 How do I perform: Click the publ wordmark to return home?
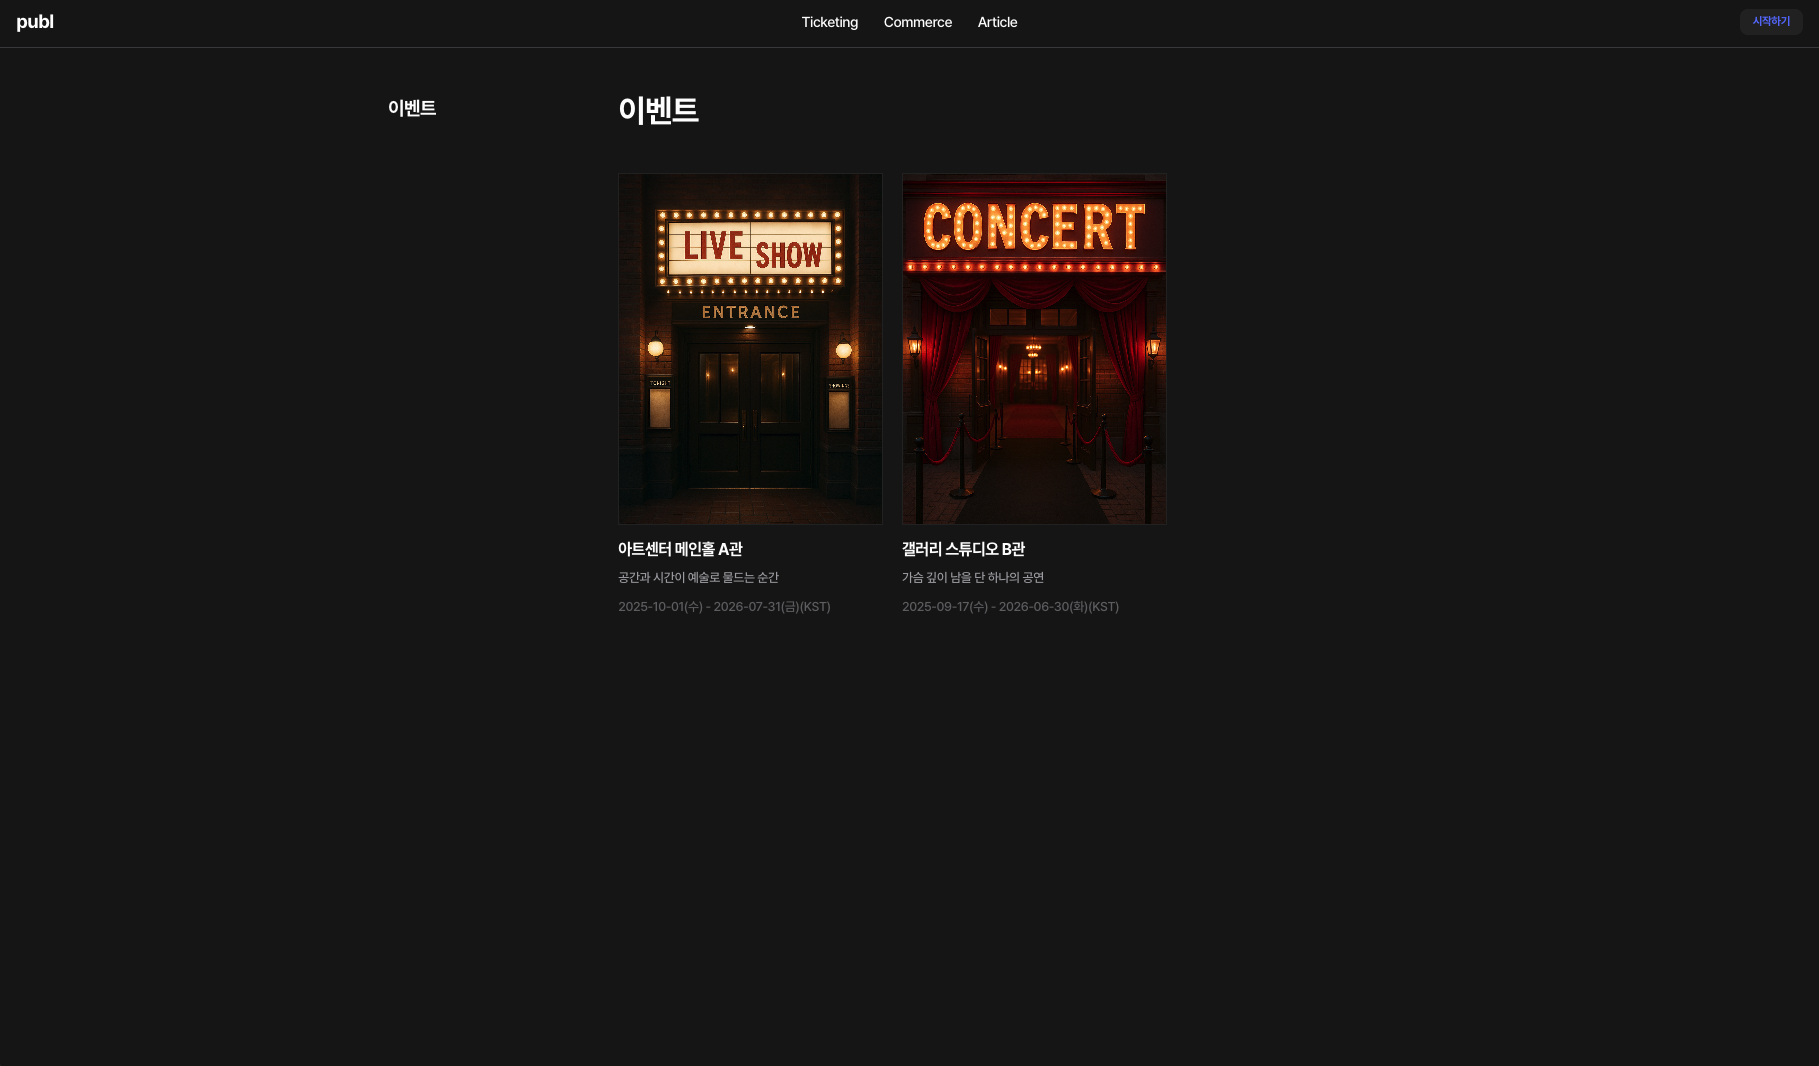click(x=36, y=22)
